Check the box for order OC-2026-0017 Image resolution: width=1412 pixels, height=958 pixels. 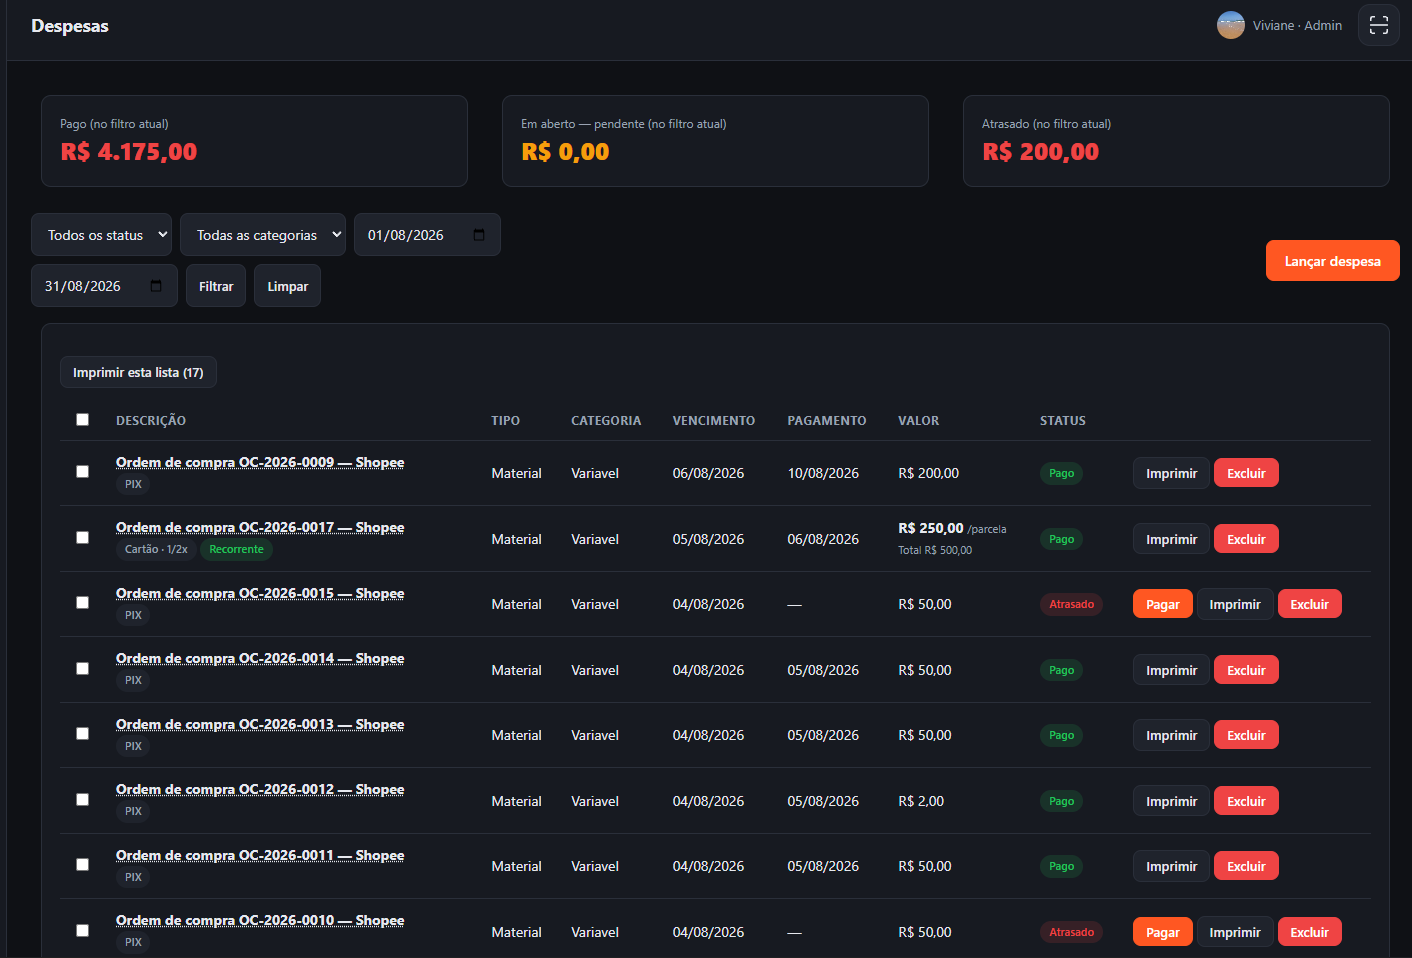click(83, 538)
